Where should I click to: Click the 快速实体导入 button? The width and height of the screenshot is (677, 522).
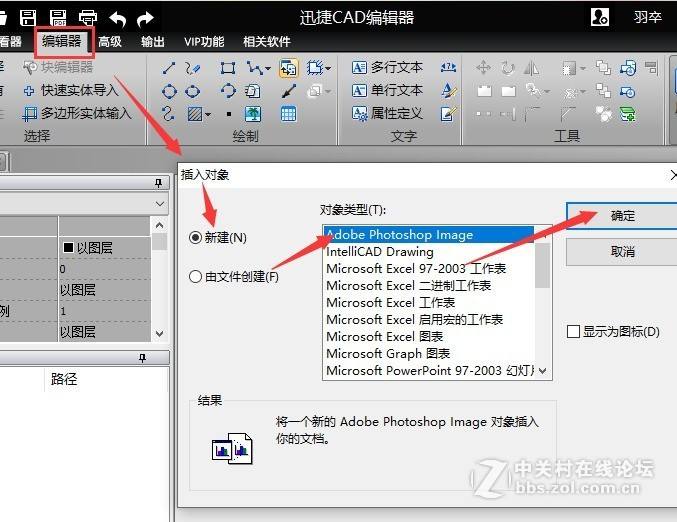pos(70,90)
